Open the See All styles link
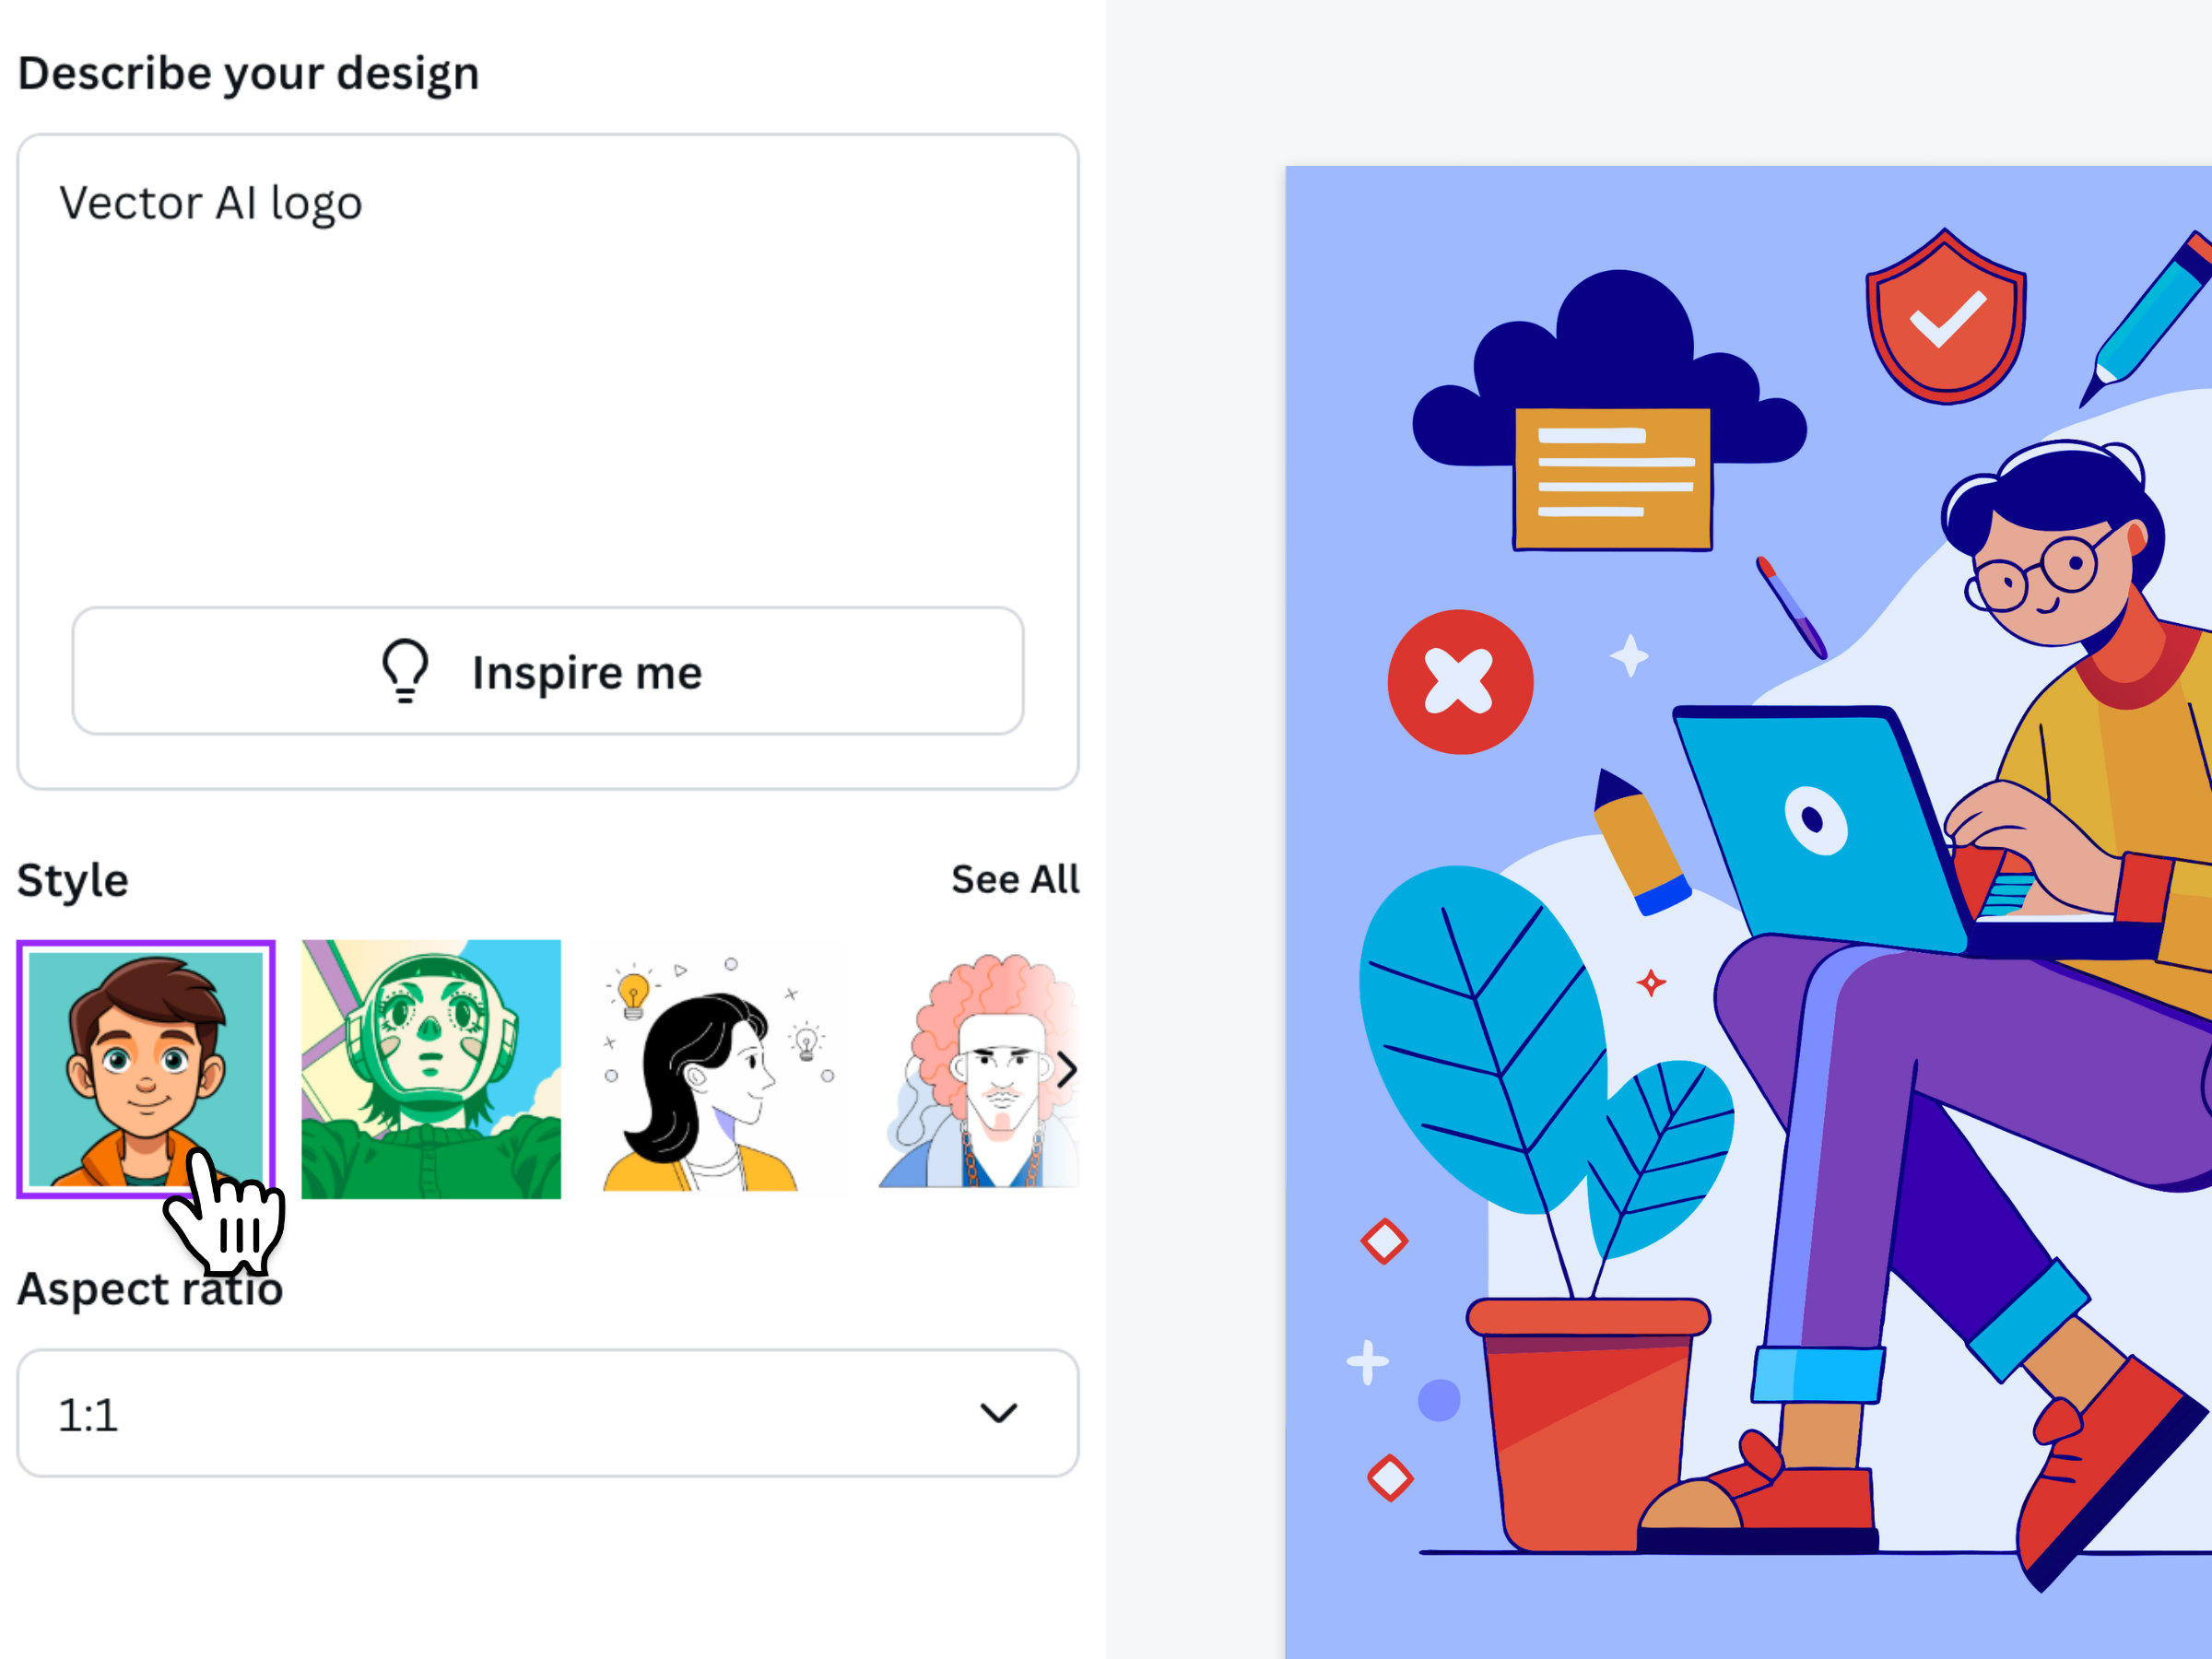Viewport: 2212px width, 1659px height. [1014, 879]
